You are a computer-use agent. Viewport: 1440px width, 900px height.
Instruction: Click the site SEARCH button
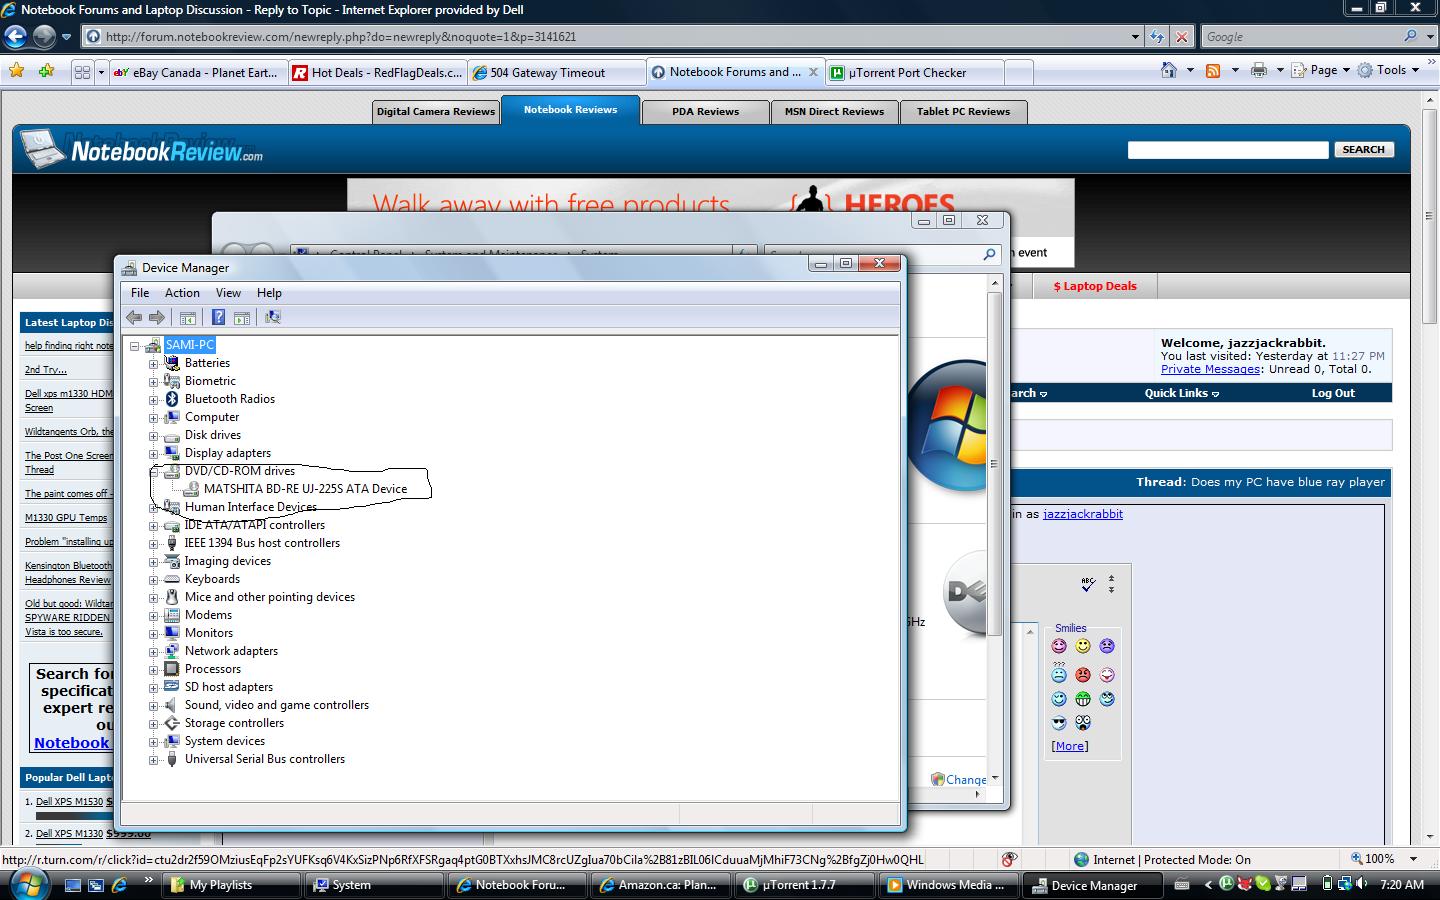[x=1363, y=149]
